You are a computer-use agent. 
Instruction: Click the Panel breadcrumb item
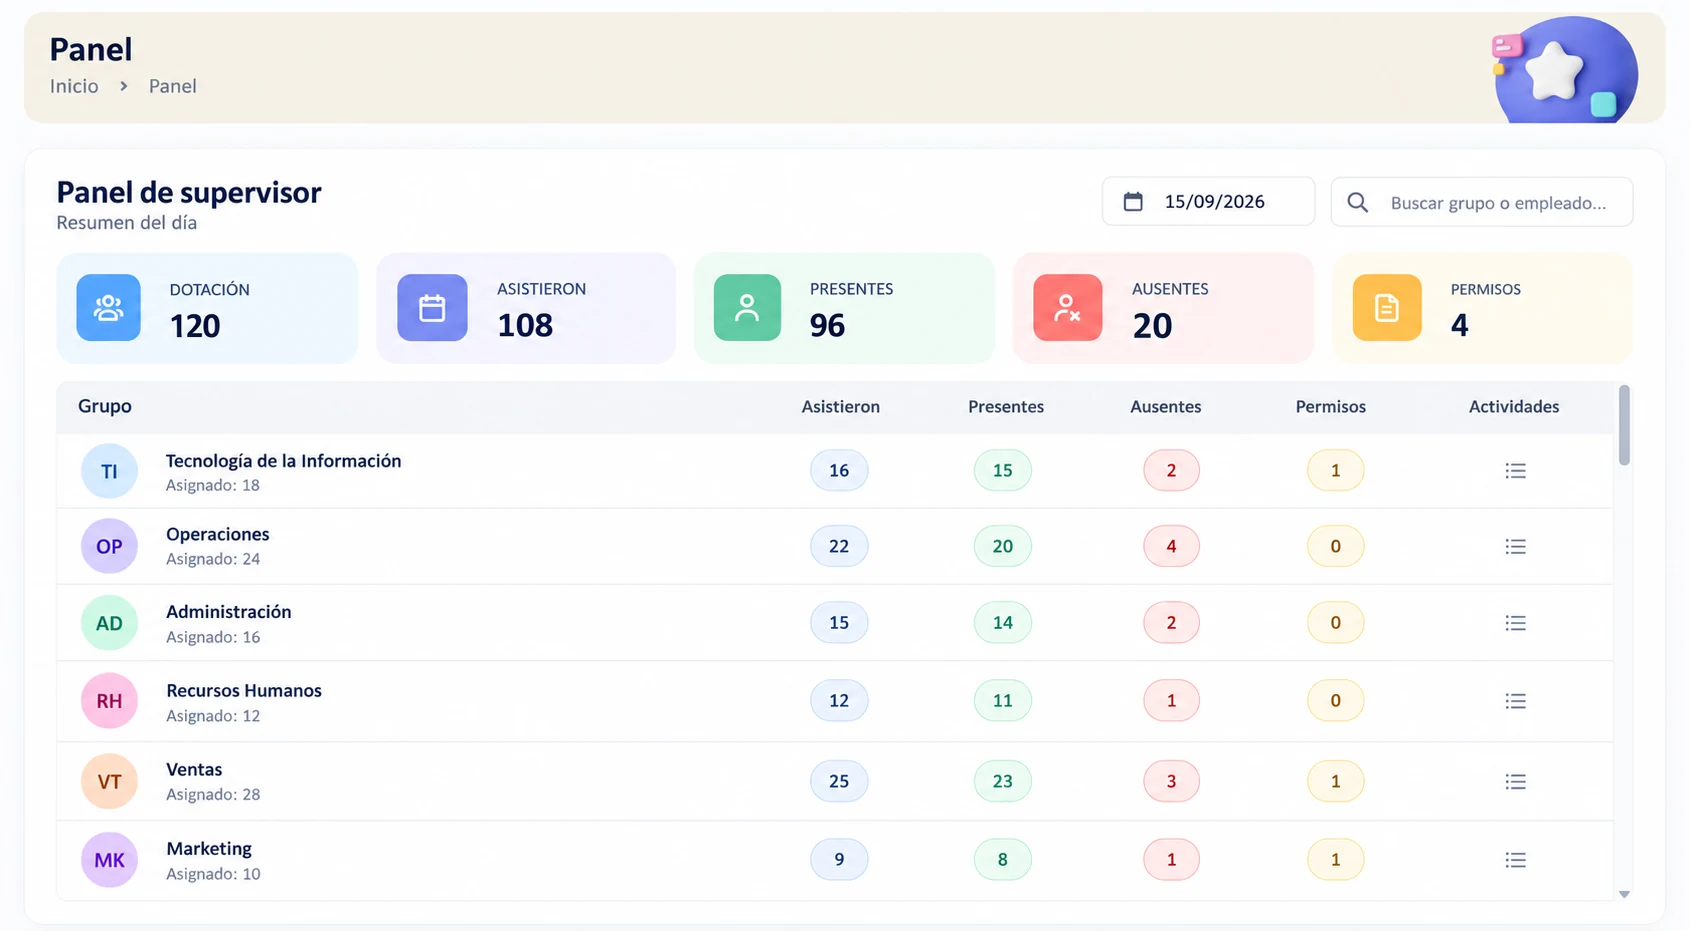[172, 86]
